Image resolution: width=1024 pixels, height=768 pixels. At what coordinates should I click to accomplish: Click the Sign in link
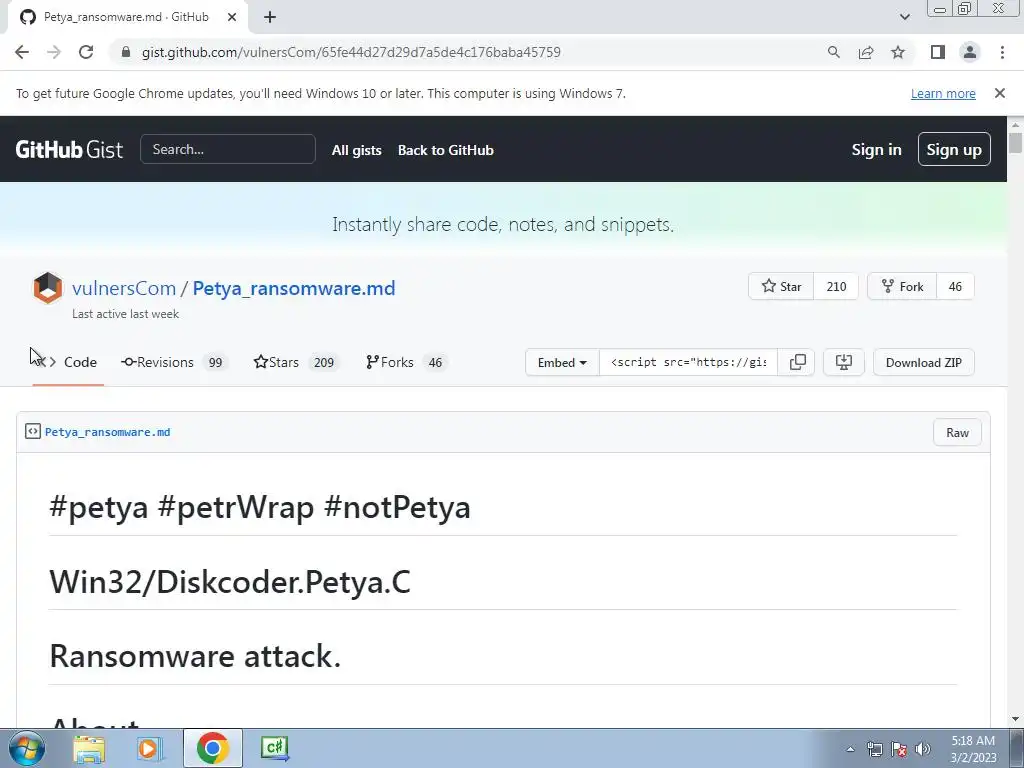[876, 150]
